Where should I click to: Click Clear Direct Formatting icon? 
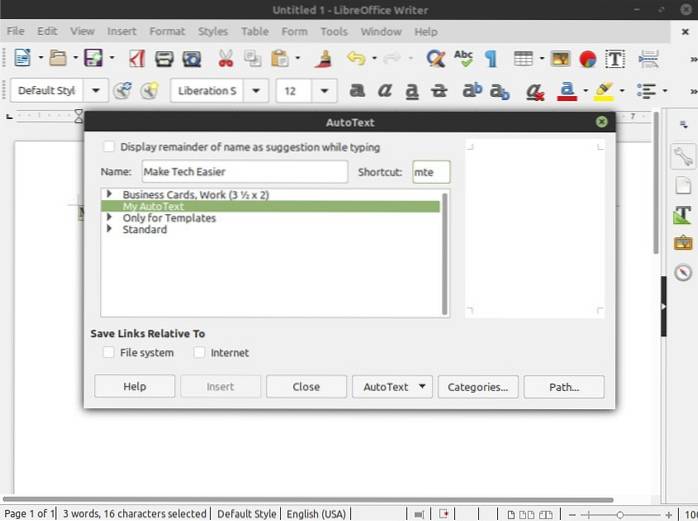[535, 91]
